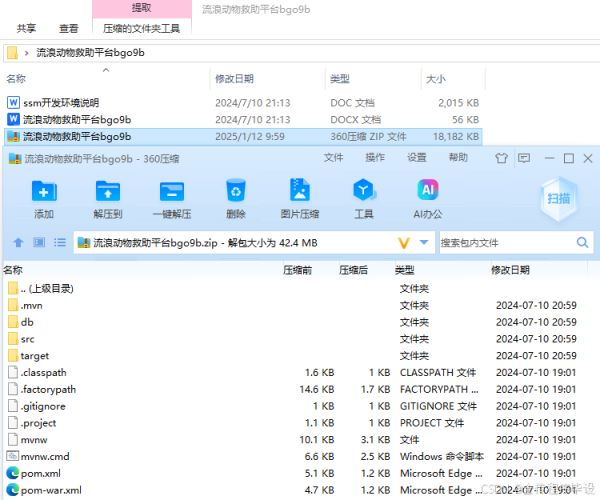Open the 帮助 menu in 360压缩
This screenshot has width=600, height=500.
[458, 158]
